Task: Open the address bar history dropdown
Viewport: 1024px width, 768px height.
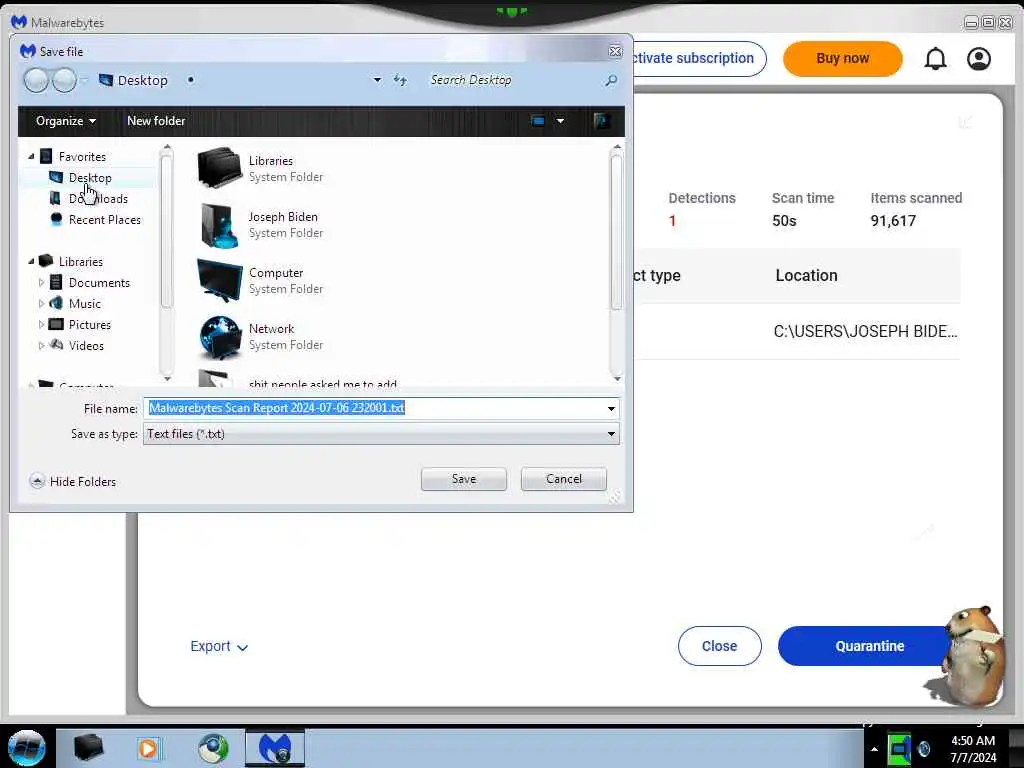Action: point(377,80)
